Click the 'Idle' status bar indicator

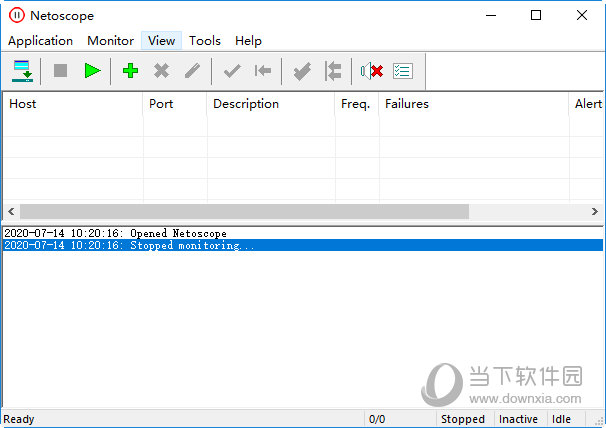tap(561, 419)
